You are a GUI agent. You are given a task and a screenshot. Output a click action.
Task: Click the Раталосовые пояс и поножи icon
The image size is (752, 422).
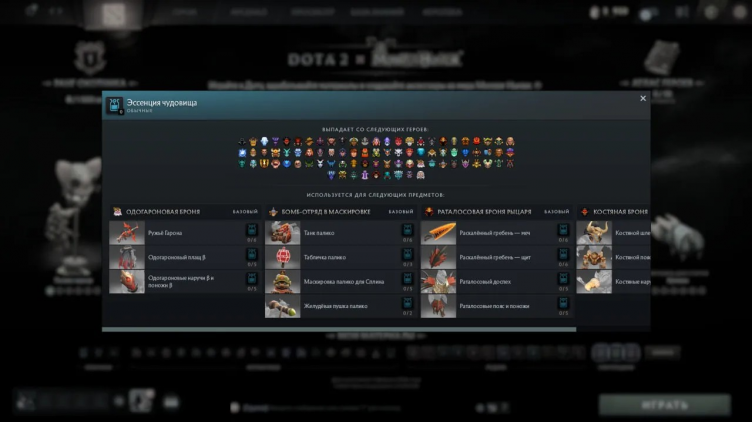coord(438,306)
